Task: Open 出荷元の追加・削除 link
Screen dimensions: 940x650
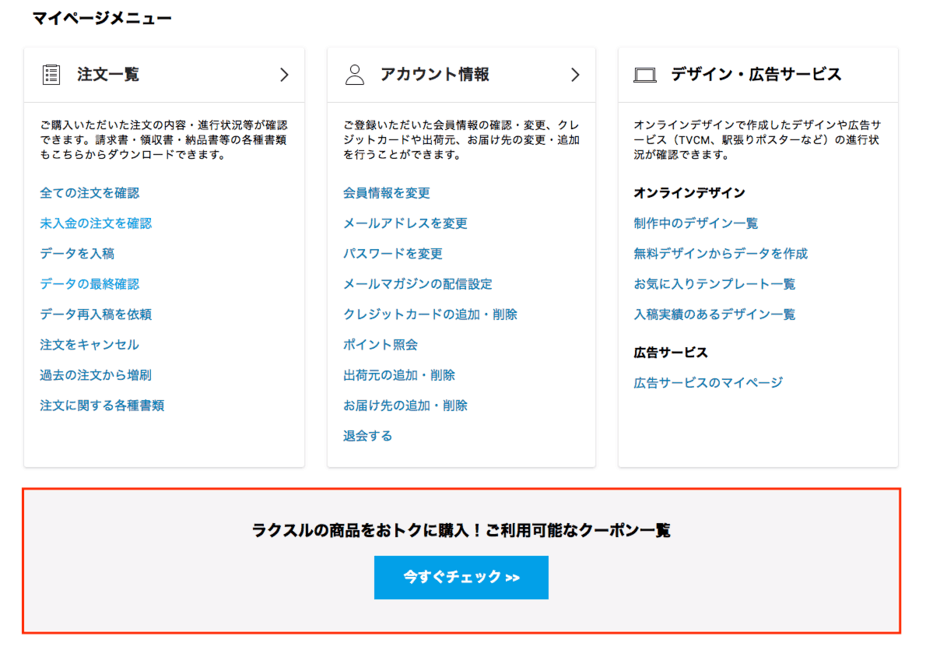Action: click(399, 375)
